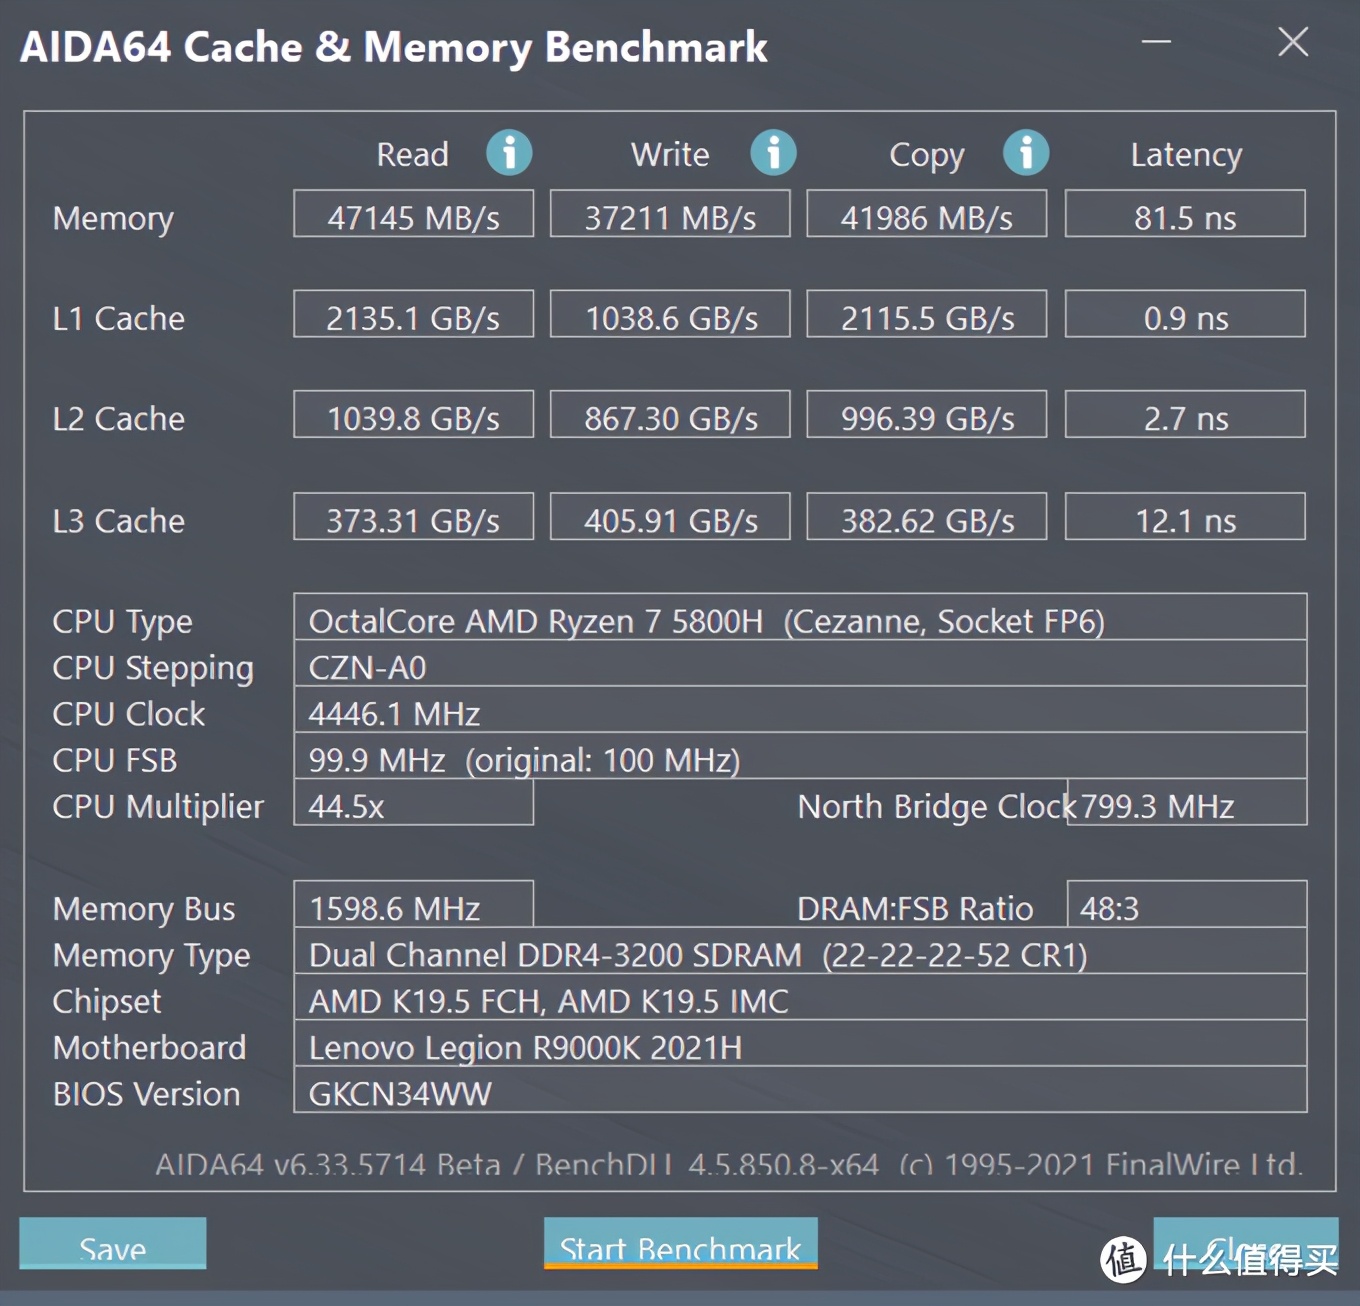Click the Memory Latency 81.5 ns field

tap(1185, 214)
